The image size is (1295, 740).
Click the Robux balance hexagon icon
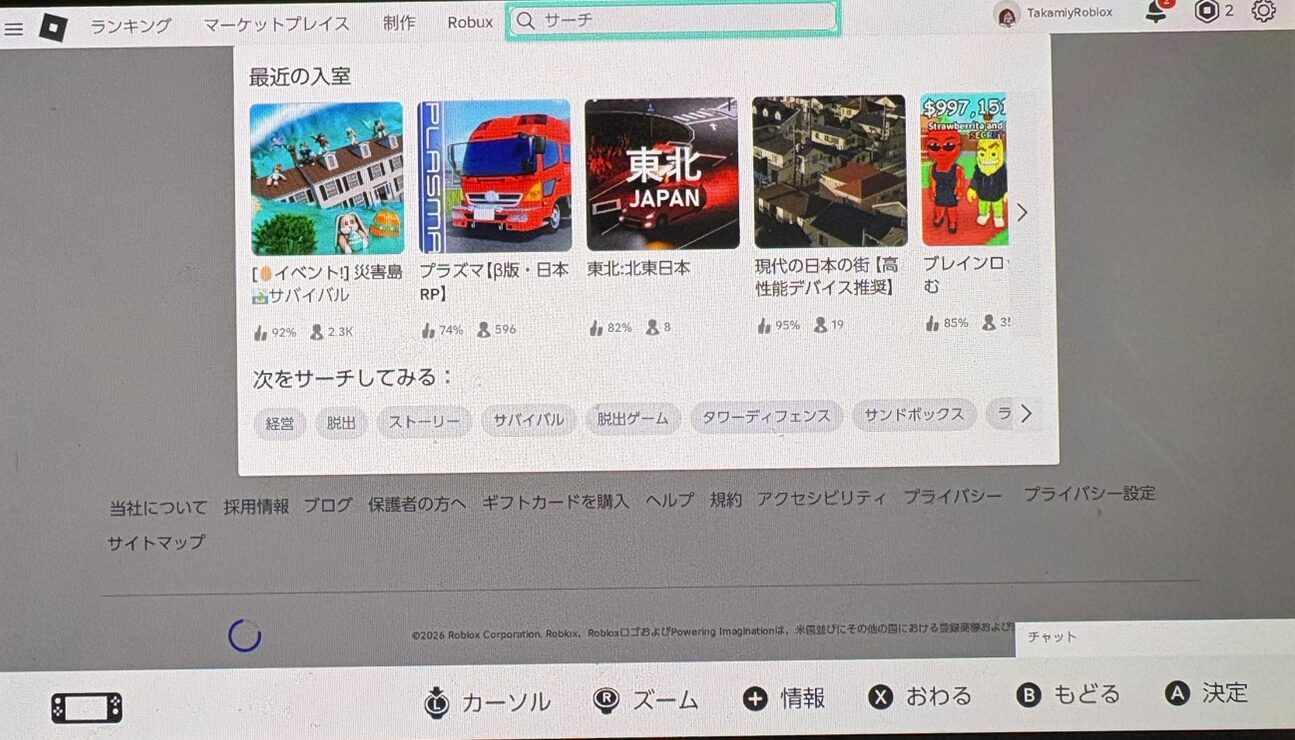click(1208, 11)
